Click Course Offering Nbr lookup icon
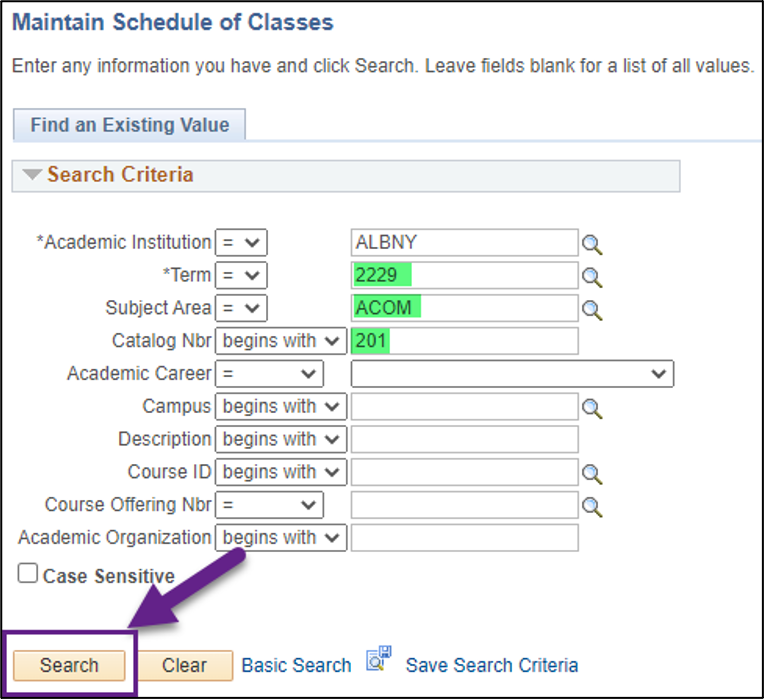This screenshot has width=764, height=700. (x=592, y=507)
